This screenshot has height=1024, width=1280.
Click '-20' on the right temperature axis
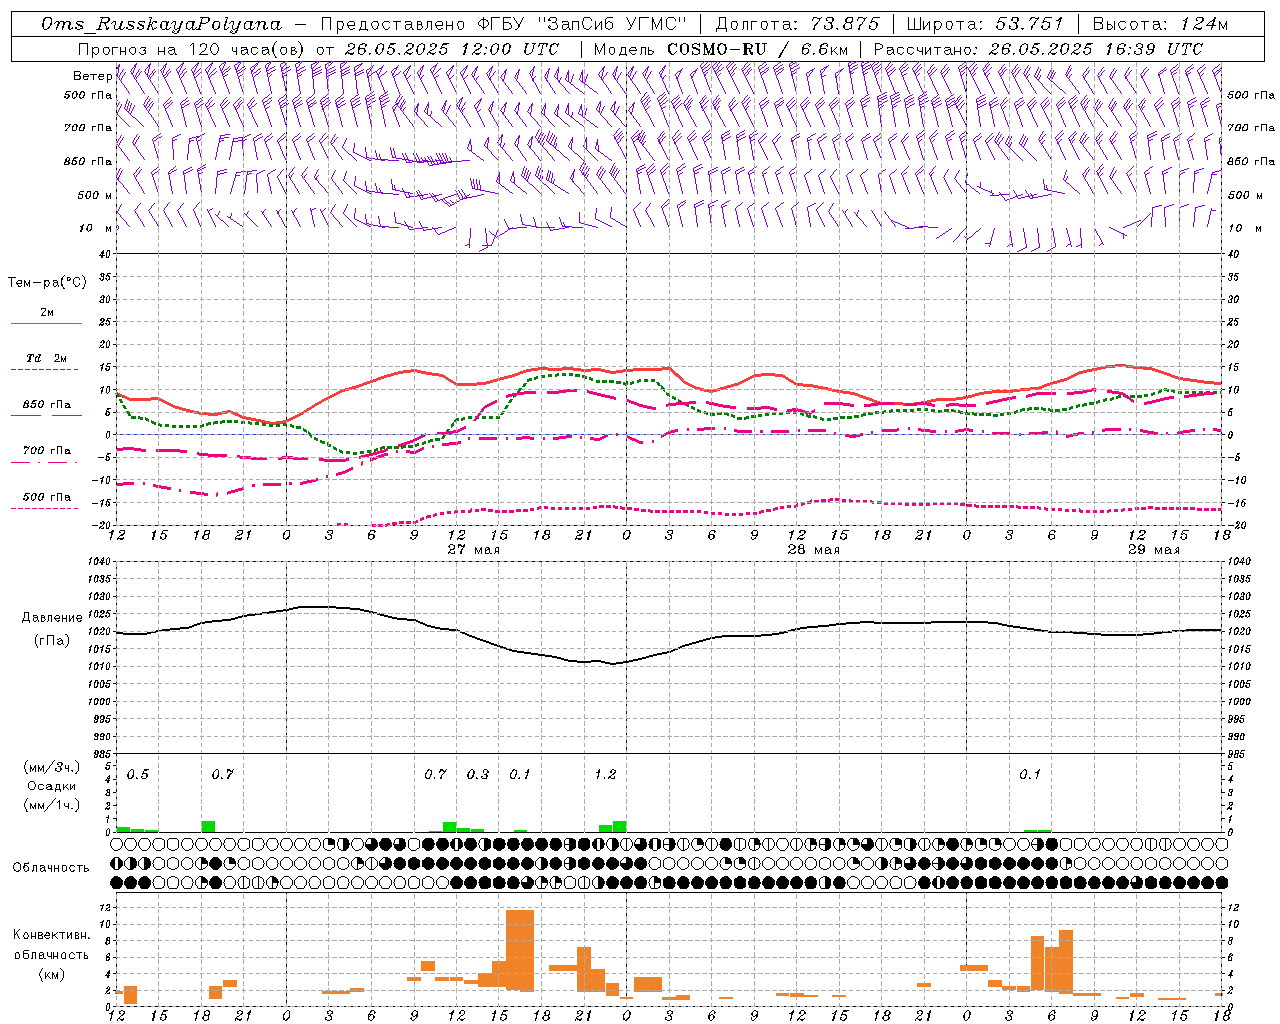click(1235, 525)
